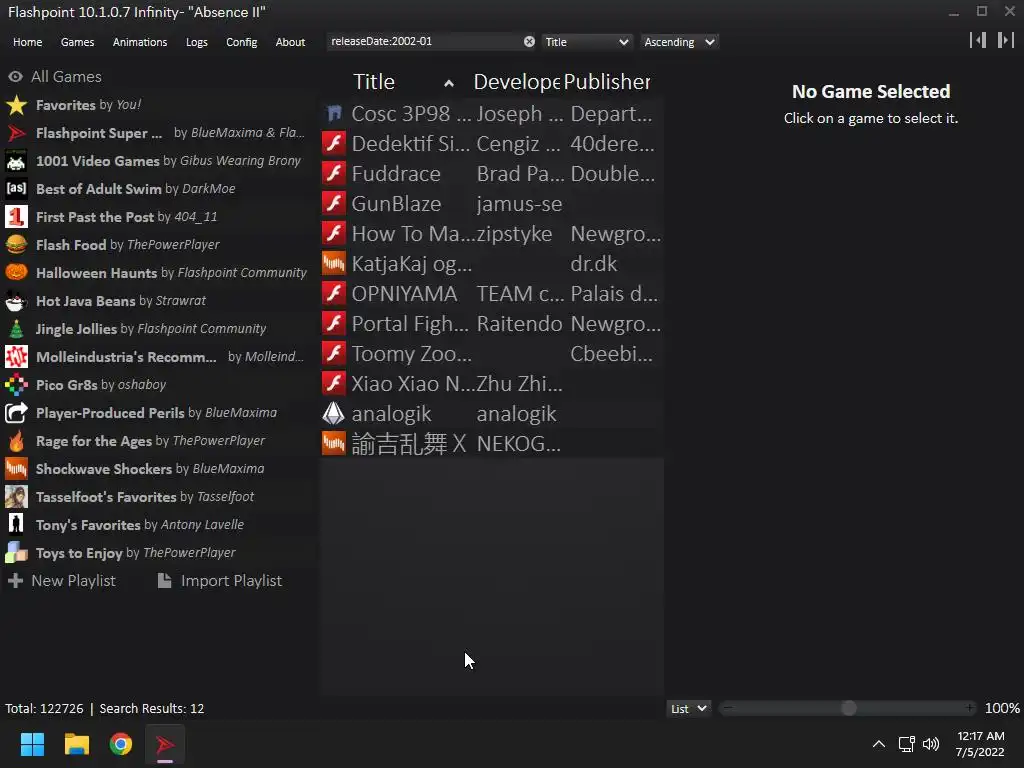The image size is (1024, 768).
Task: Open the Logs tab
Action: [x=197, y=42]
